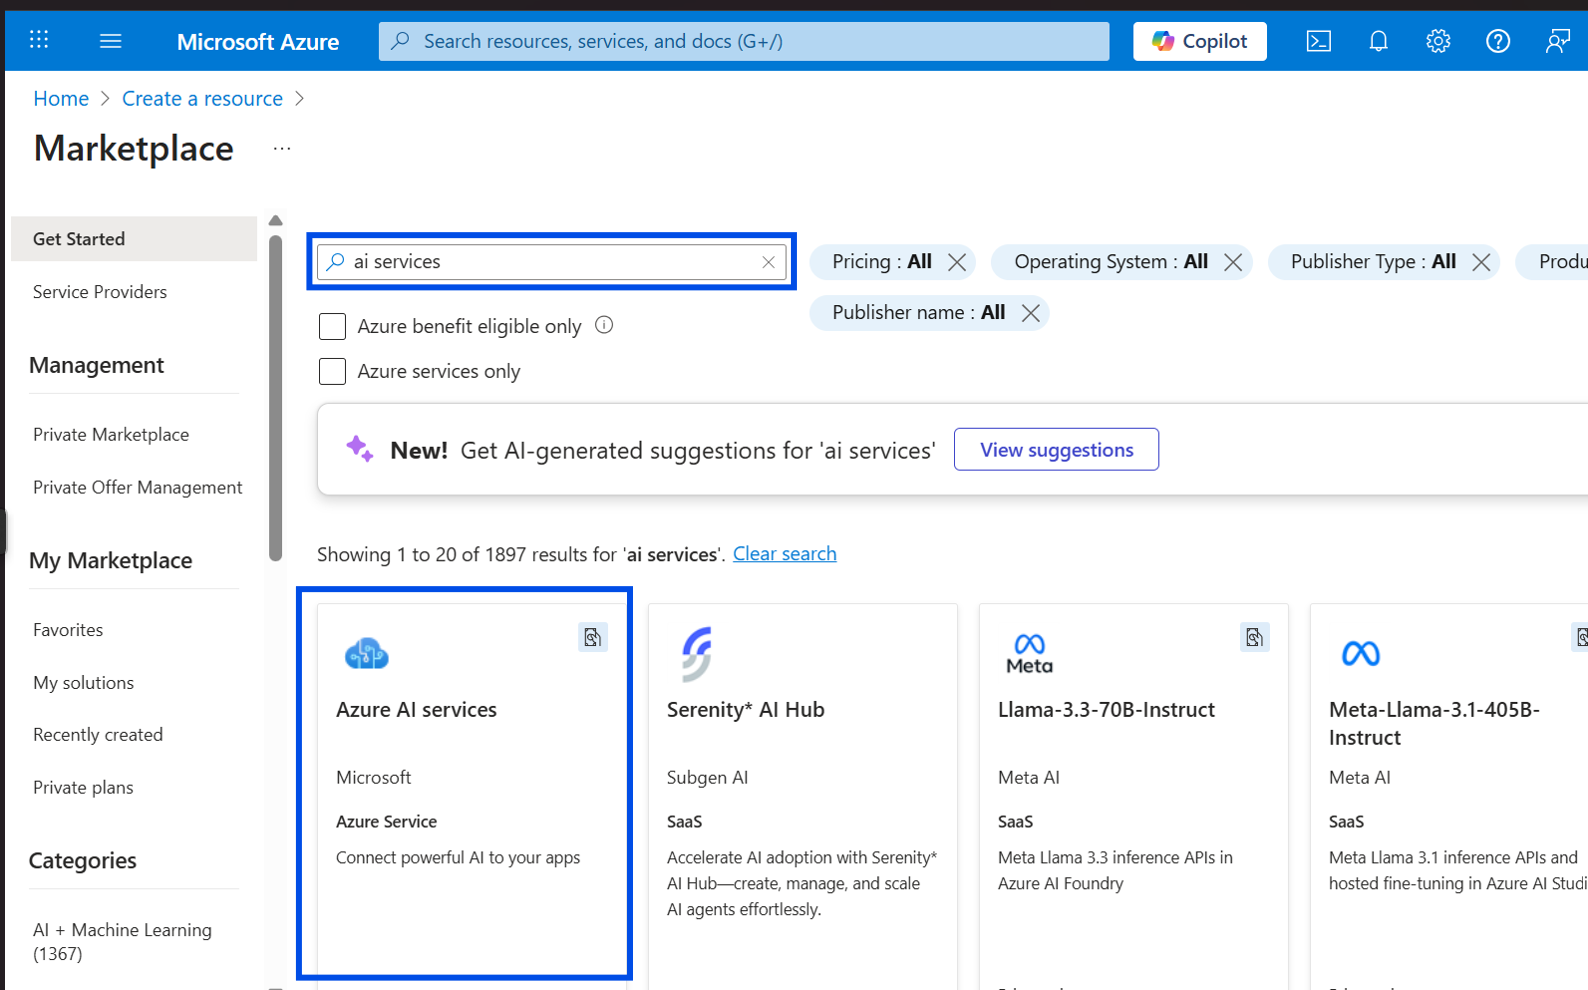Image resolution: width=1588 pixels, height=990 pixels.
Task: Go to Create a resource breadcrumb
Action: point(202,99)
